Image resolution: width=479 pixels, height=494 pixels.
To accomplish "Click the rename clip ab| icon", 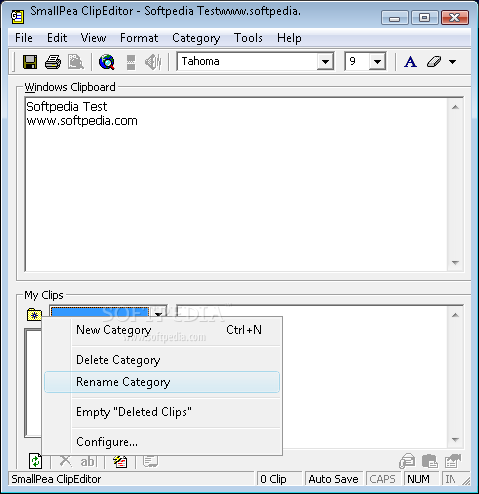I will (88, 462).
